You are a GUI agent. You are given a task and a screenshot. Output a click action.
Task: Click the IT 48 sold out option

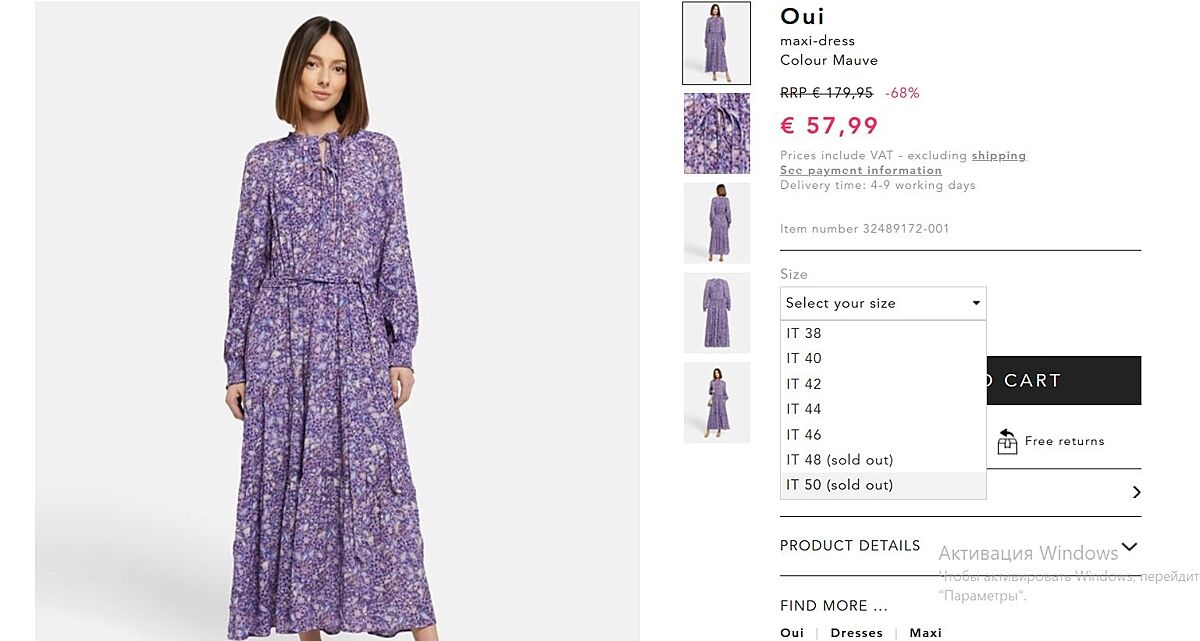tap(839, 460)
